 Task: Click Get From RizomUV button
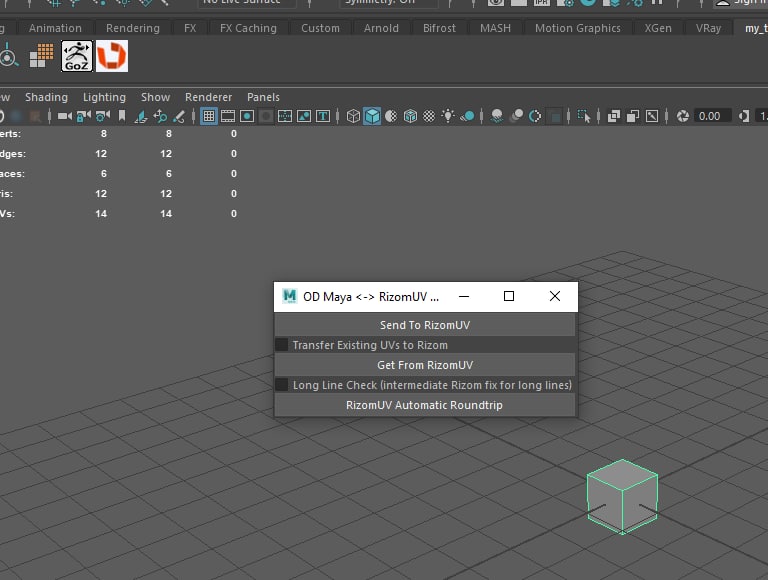pyautogui.click(x=425, y=365)
